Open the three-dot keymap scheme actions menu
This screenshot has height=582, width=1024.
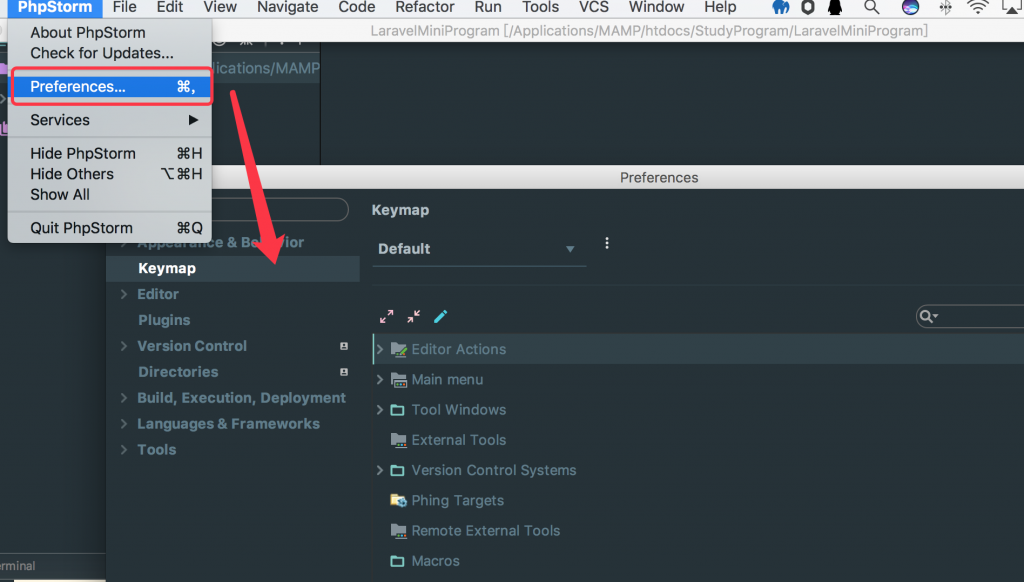click(606, 243)
